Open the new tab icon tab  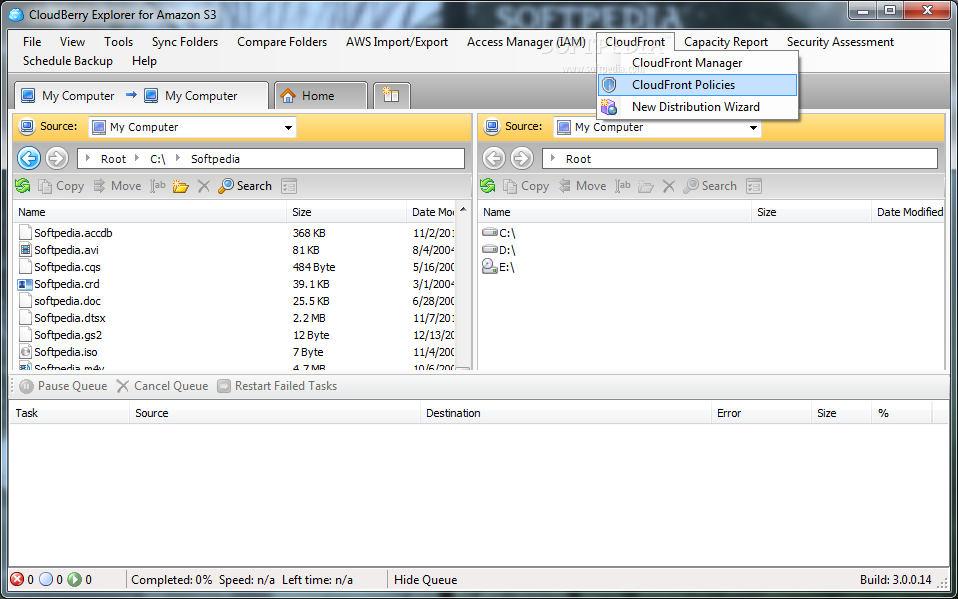pos(391,95)
